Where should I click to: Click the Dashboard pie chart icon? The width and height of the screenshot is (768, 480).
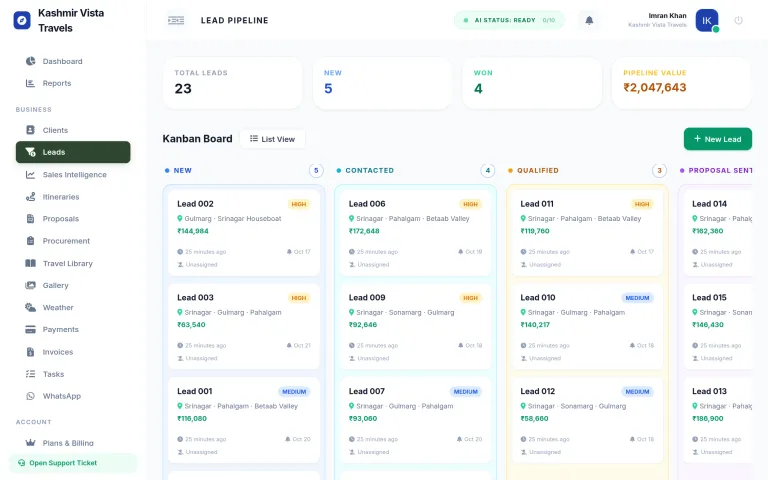tap(30, 61)
